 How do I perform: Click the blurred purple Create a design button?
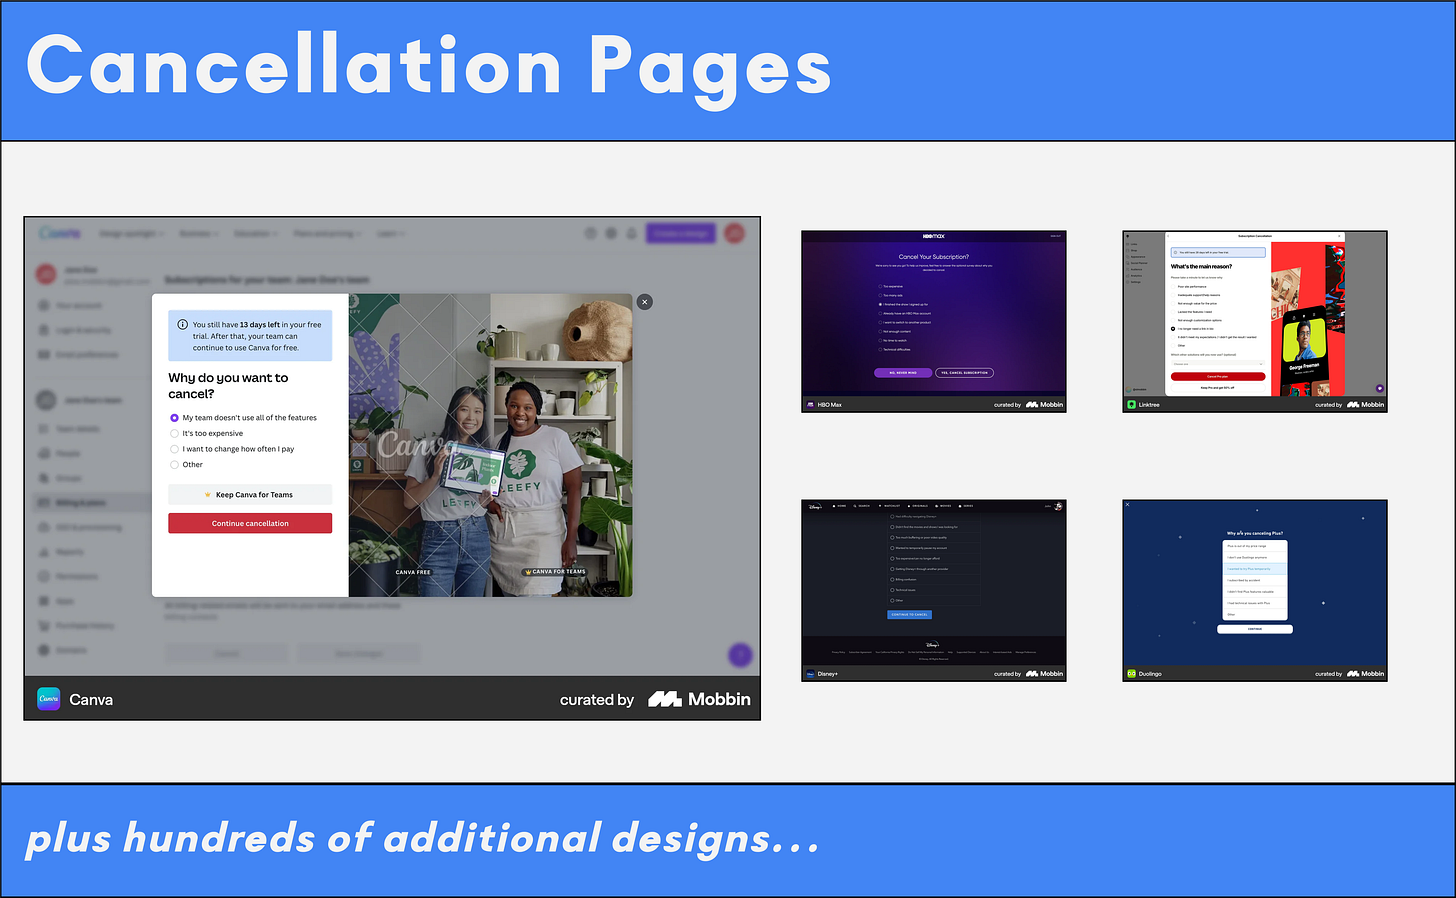pos(682,233)
